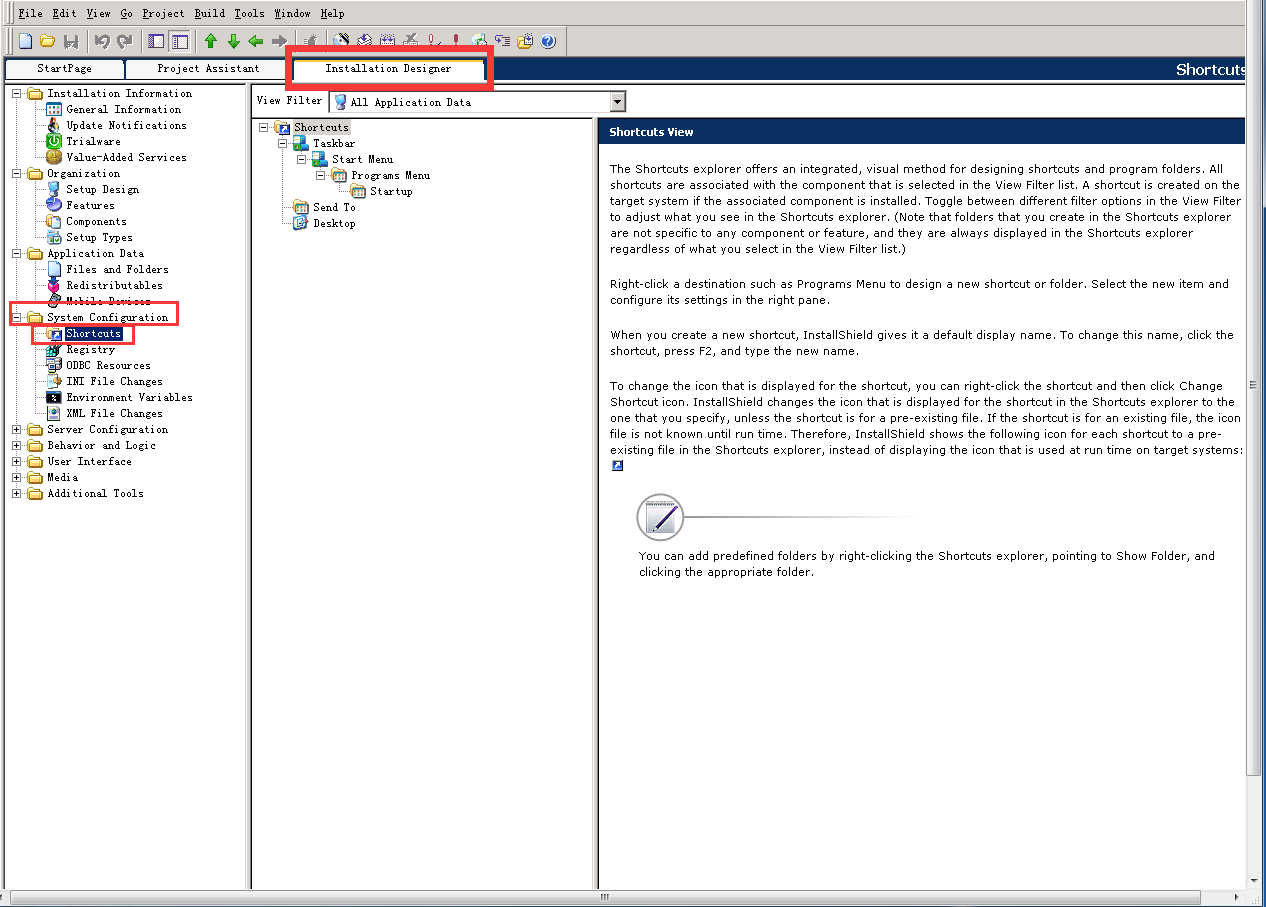The height and width of the screenshot is (907, 1266).
Task: Select Files and Folders in tree
Action: pos(117,269)
